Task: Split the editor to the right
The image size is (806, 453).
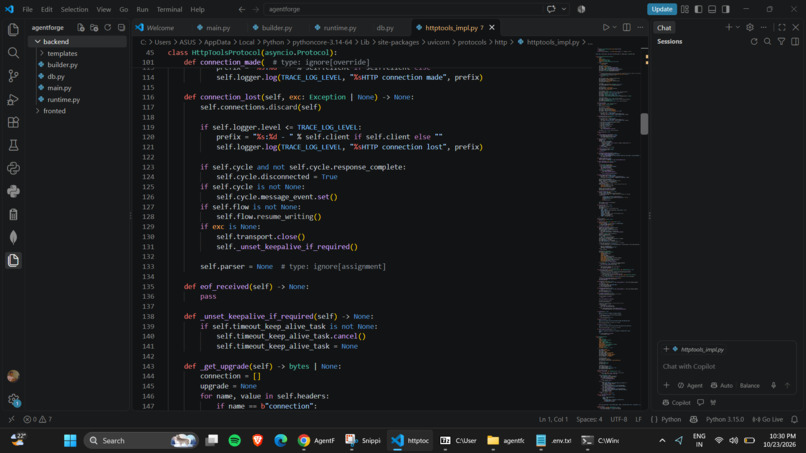Action: (x=627, y=27)
